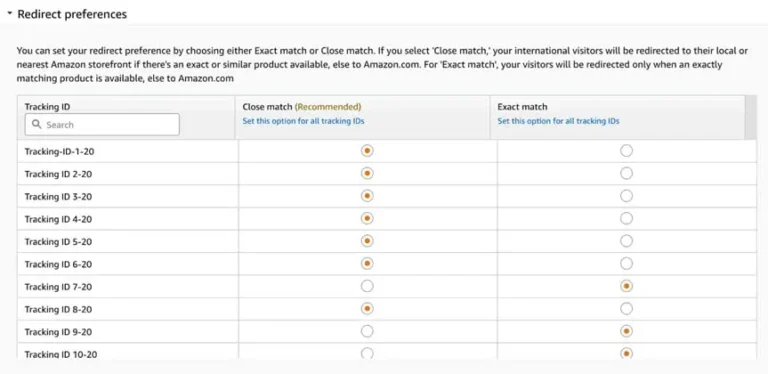Select Exact match for Tracking ID 5-20
768x374 pixels.
626,241
